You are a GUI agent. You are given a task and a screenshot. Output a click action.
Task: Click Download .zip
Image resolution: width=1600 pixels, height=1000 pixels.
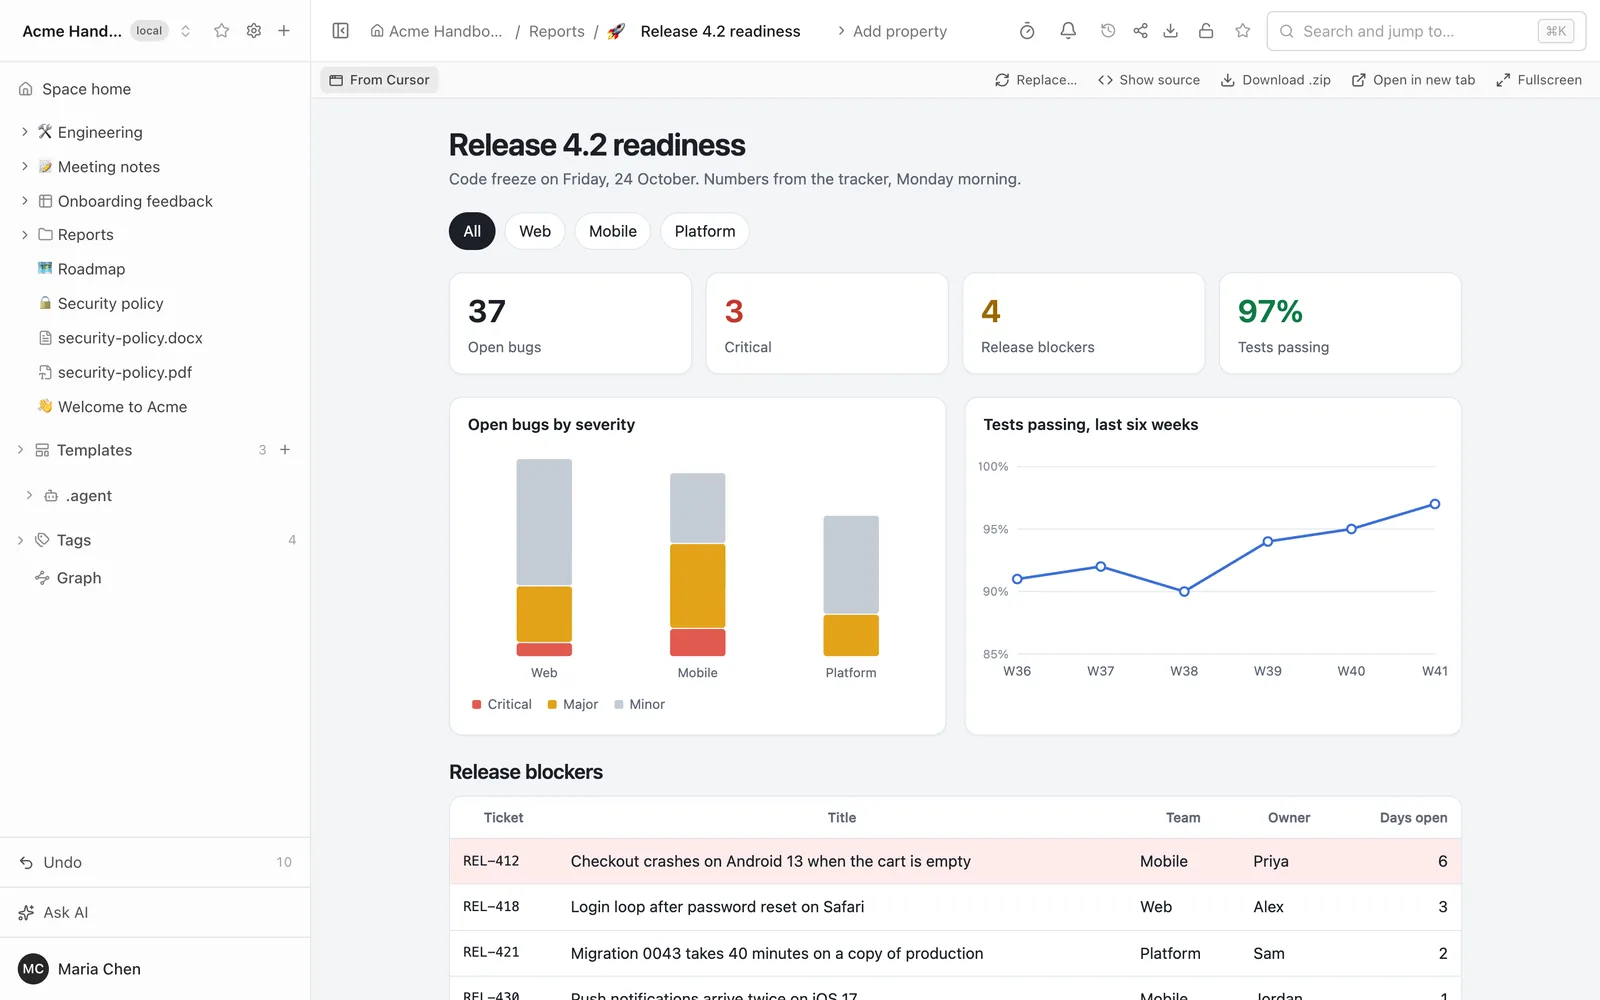(x=1276, y=80)
